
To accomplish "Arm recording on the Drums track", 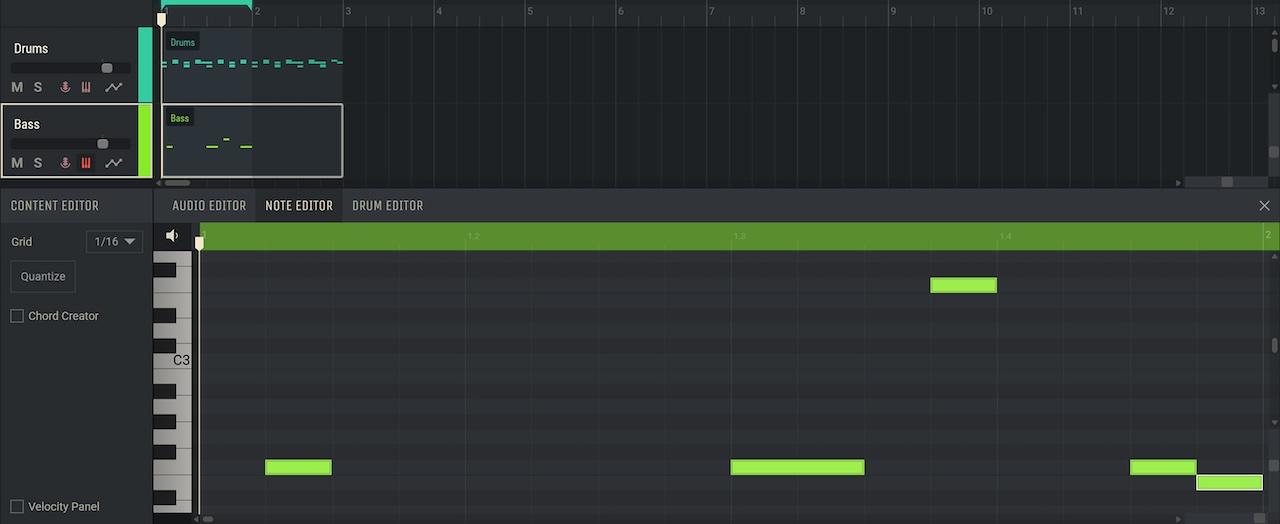I will 65,88.
